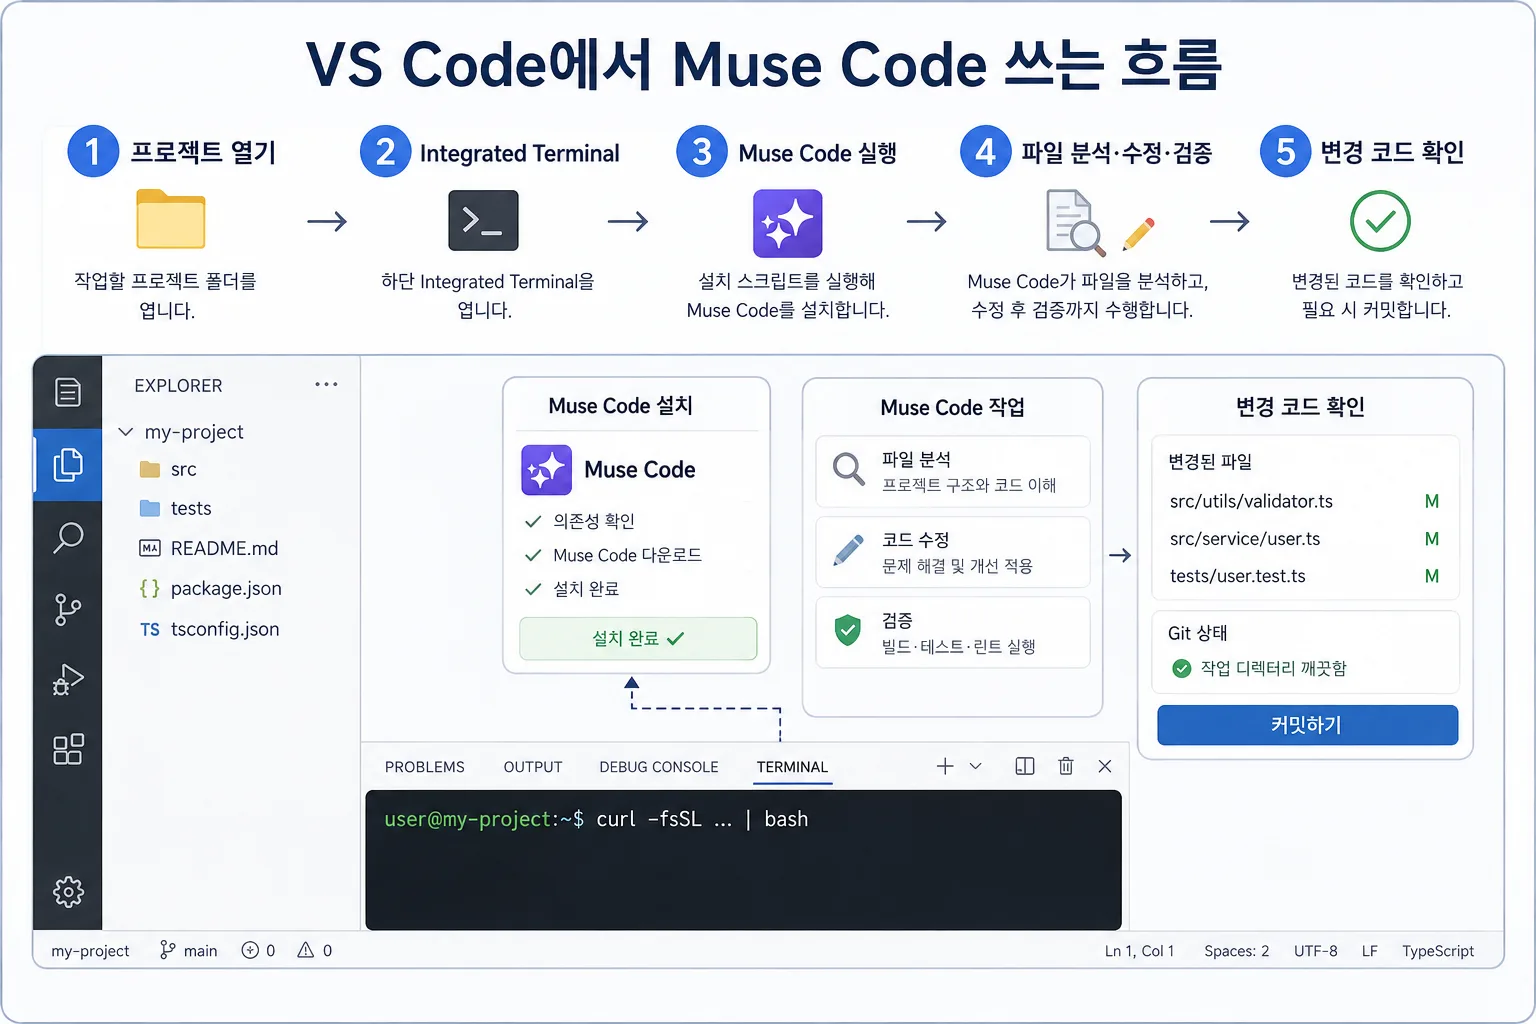Split the terminal panel

(1025, 766)
